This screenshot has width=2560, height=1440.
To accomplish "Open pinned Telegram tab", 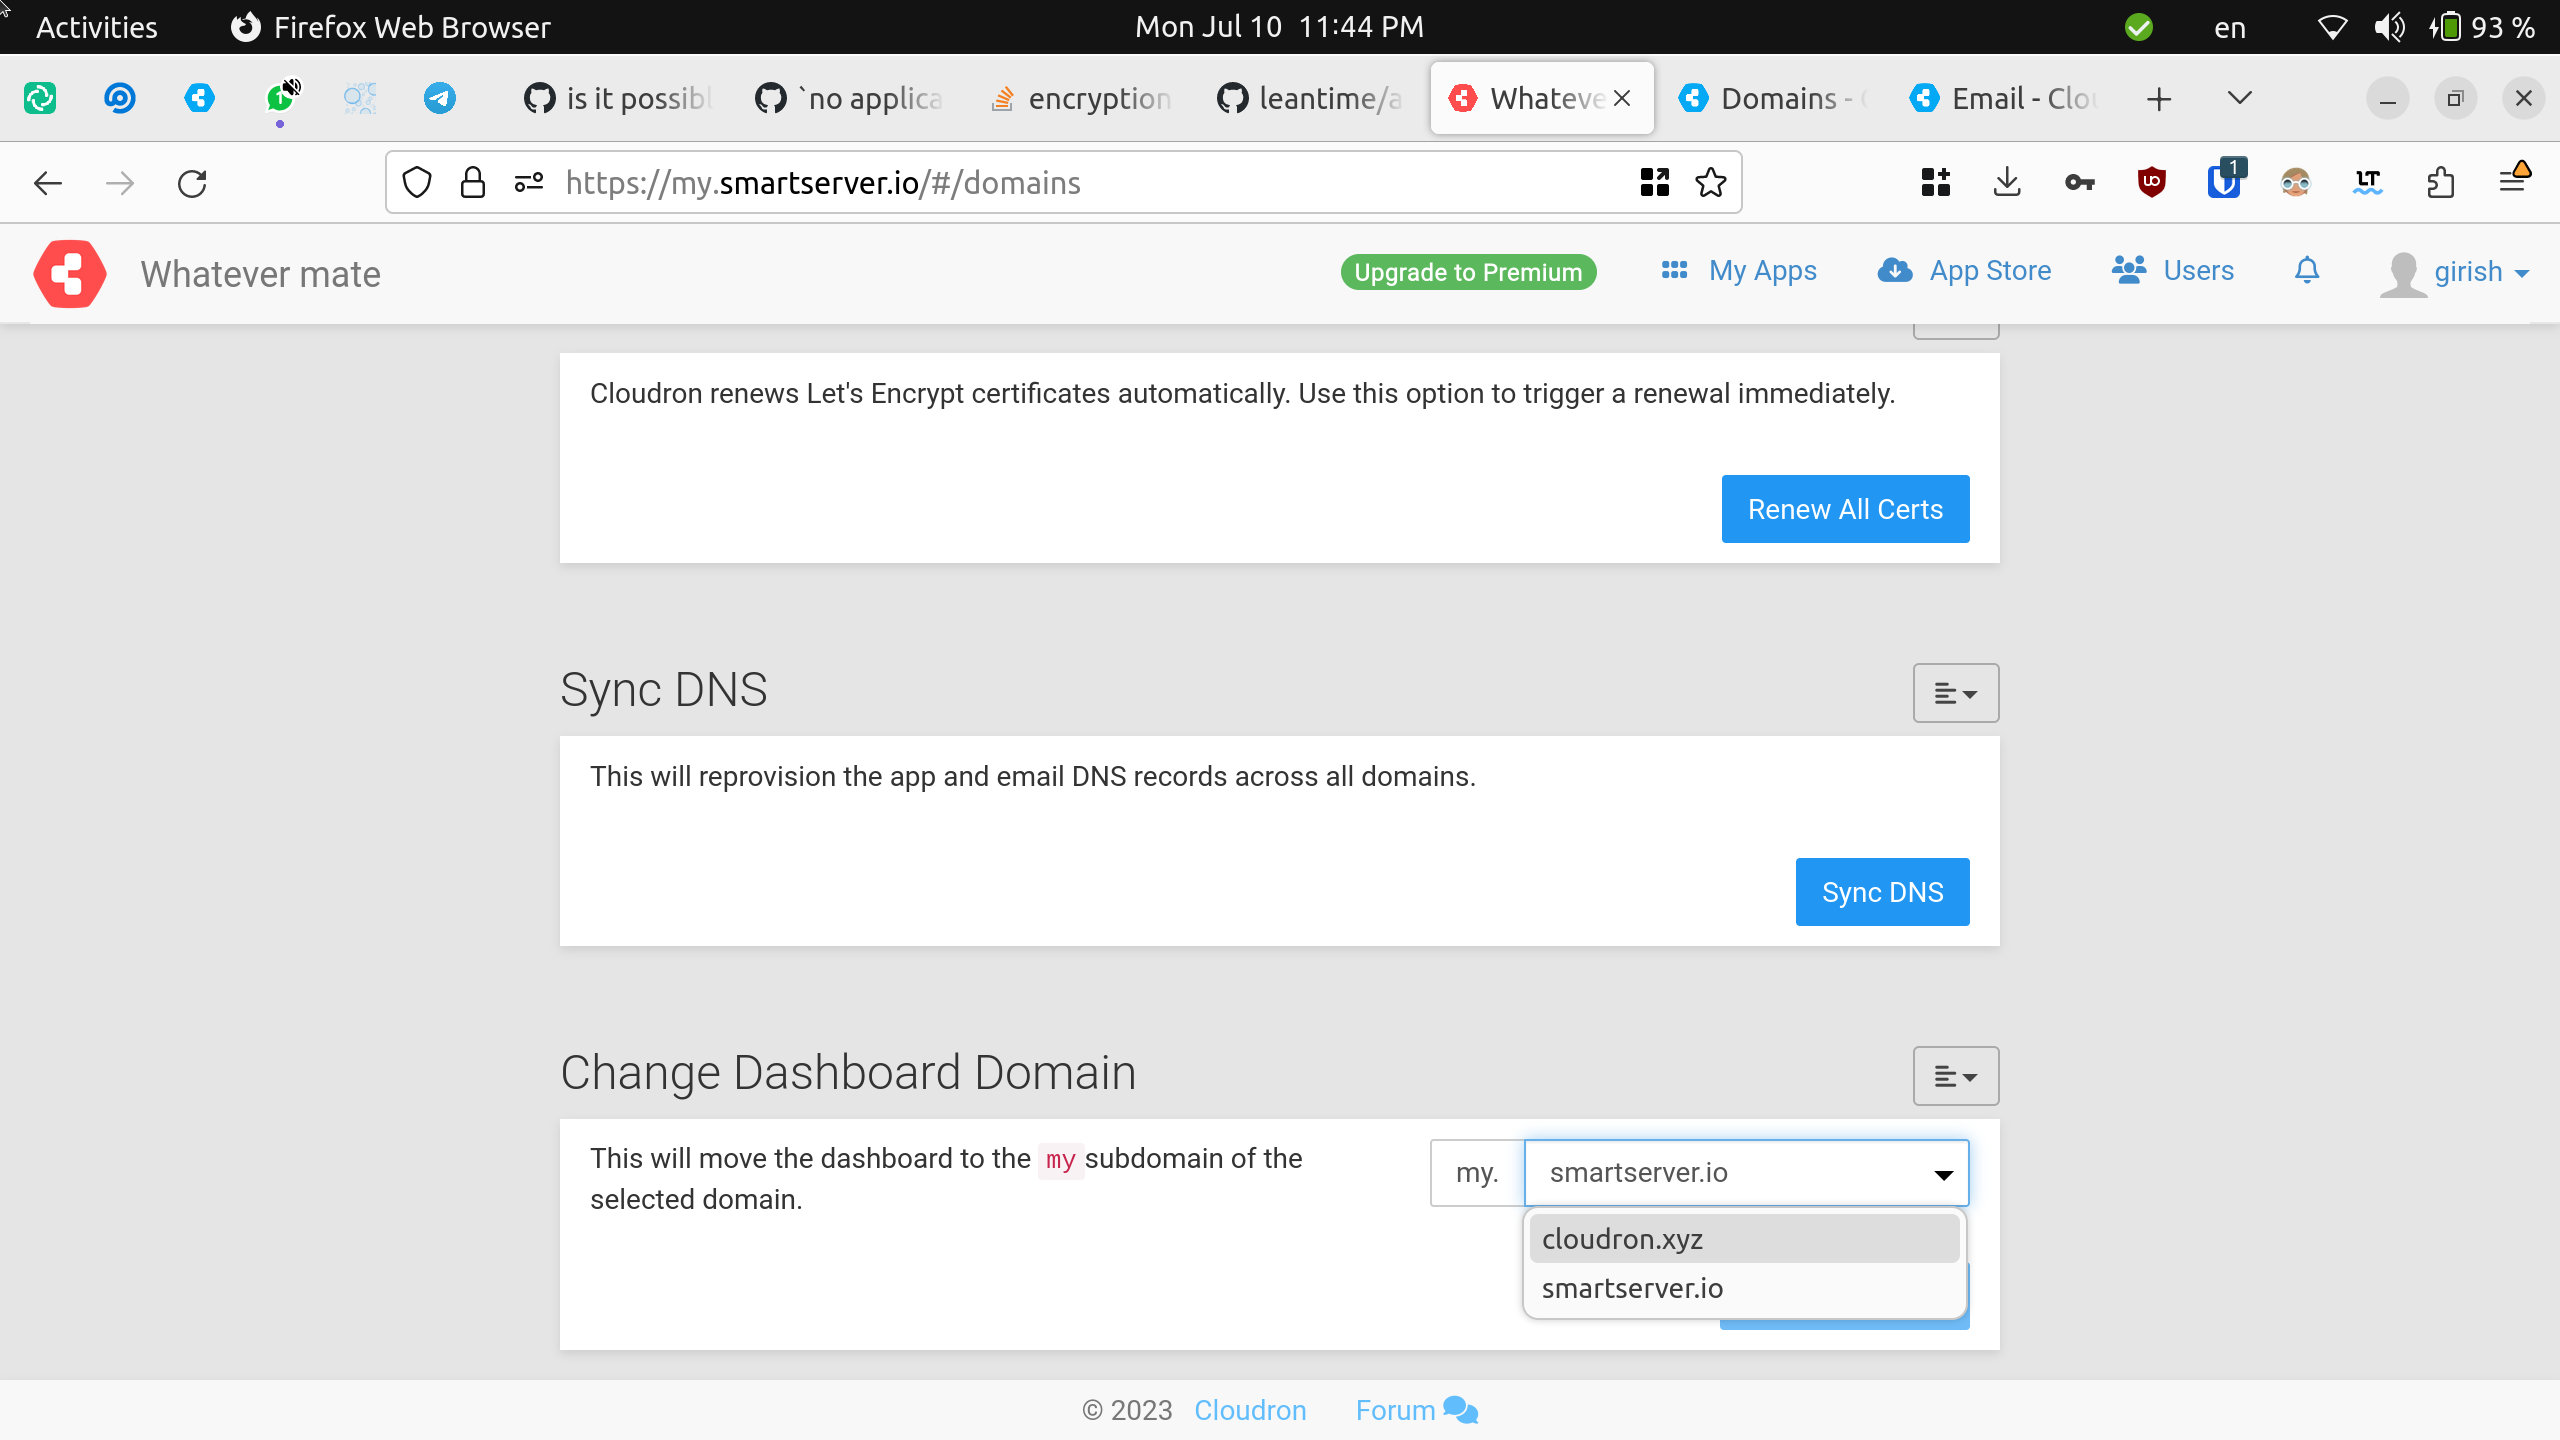I will [439, 98].
